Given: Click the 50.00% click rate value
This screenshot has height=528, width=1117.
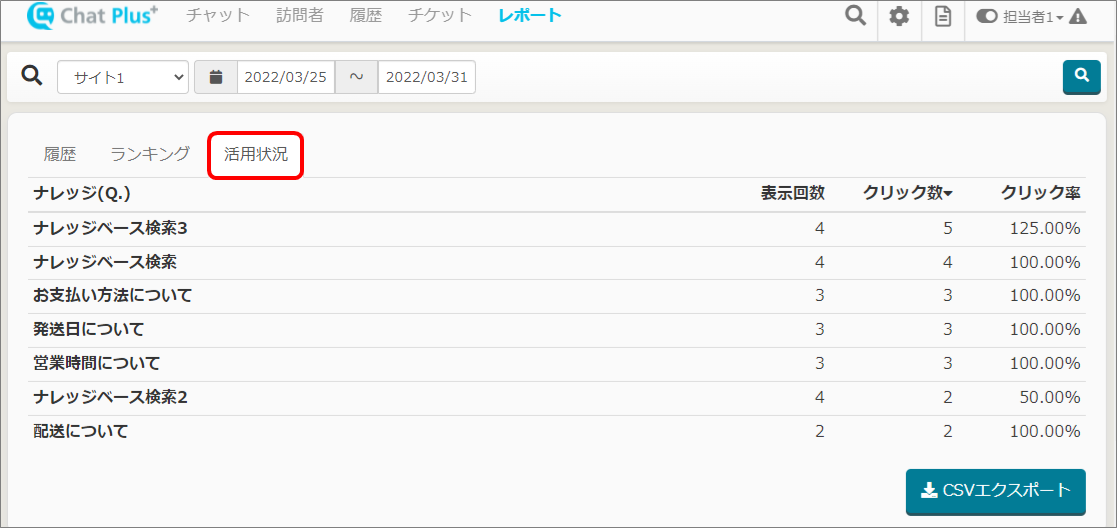Looking at the screenshot, I should point(1050,397).
